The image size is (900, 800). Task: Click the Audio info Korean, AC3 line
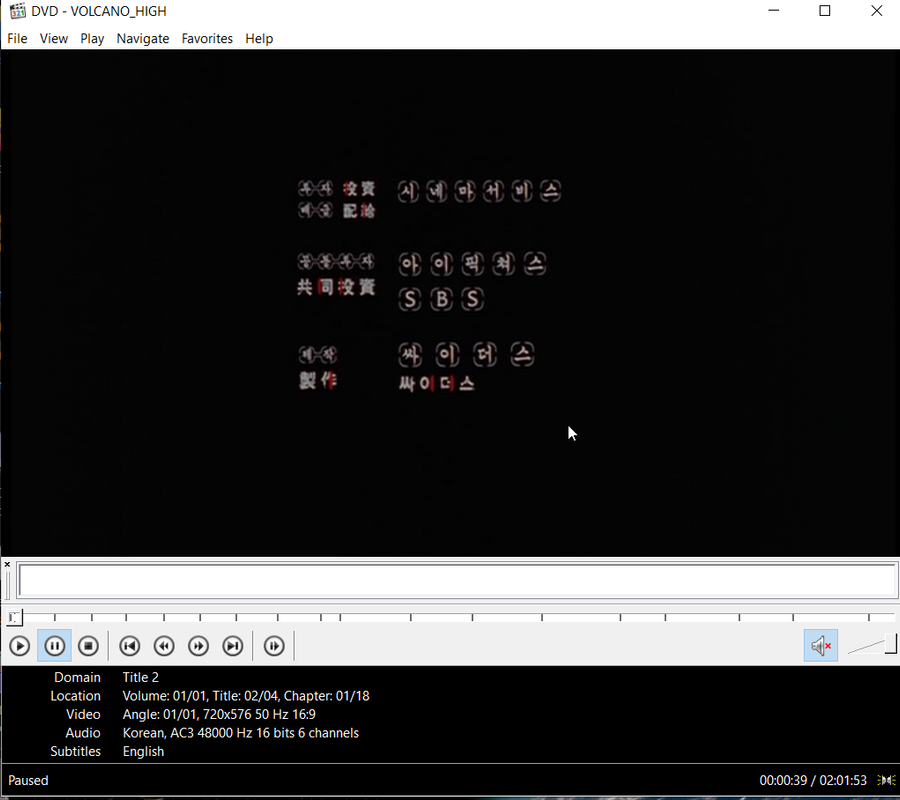(x=240, y=733)
